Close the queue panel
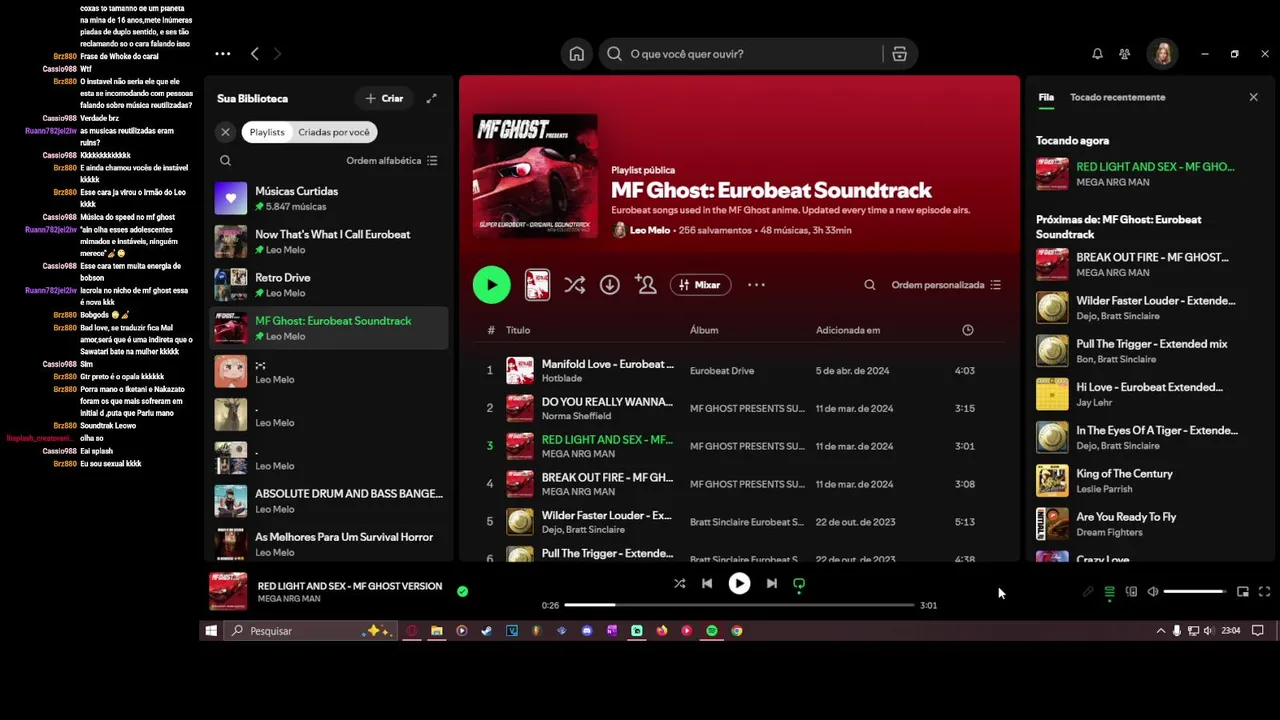 [1253, 97]
